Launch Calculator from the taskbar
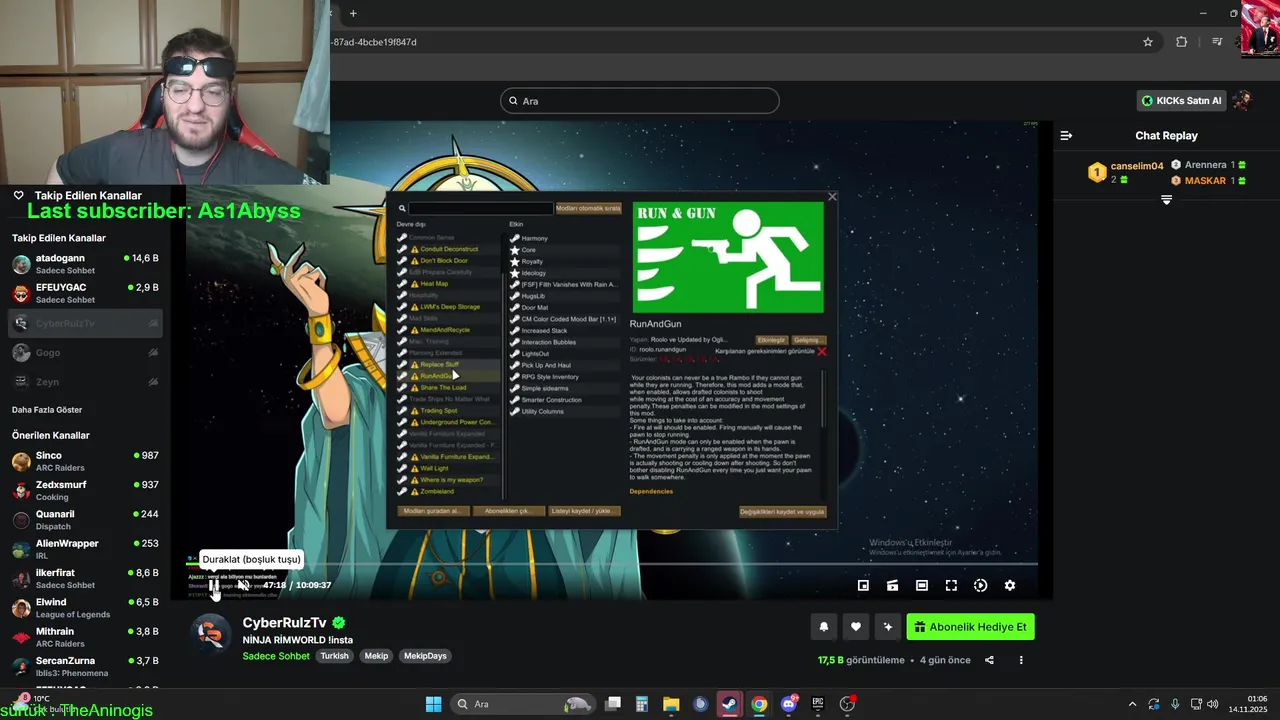1280x720 pixels. point(642,704)
